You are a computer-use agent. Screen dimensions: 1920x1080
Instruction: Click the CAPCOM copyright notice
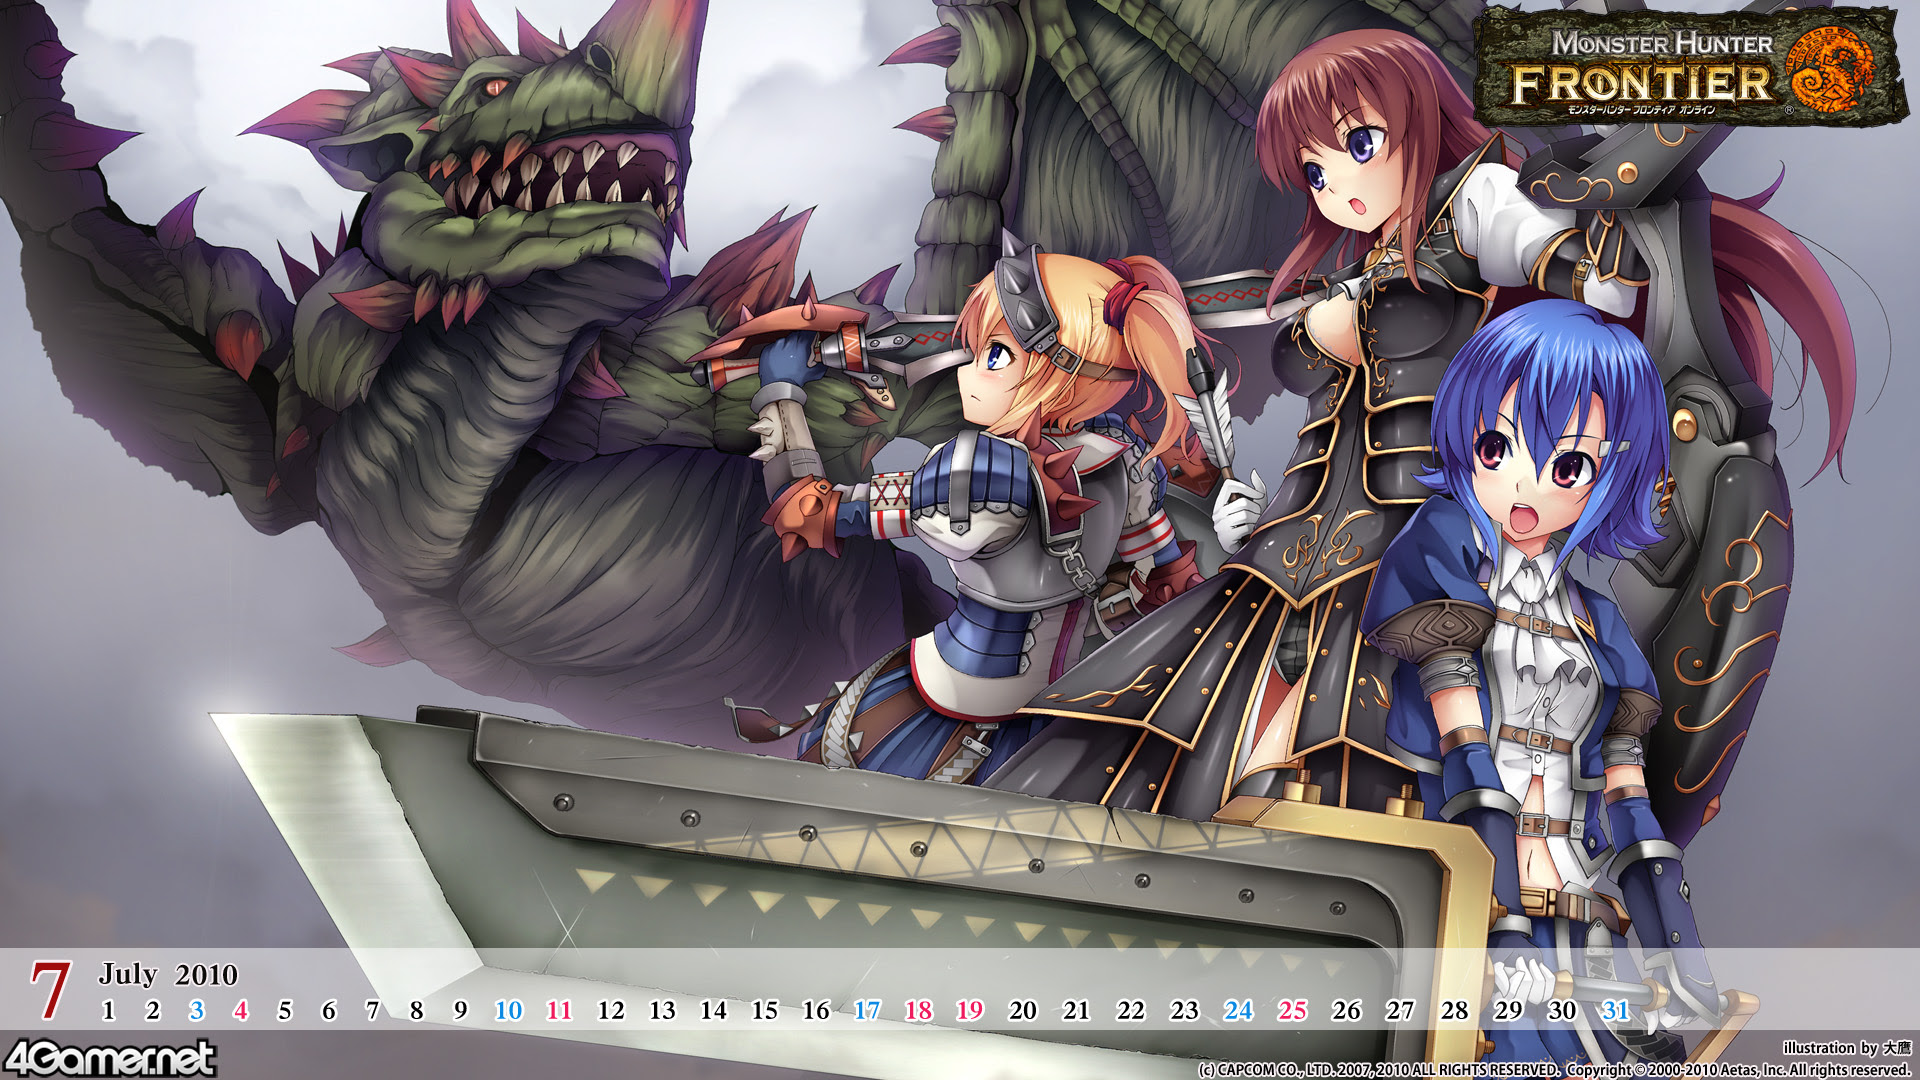tap(1379, 1069)
